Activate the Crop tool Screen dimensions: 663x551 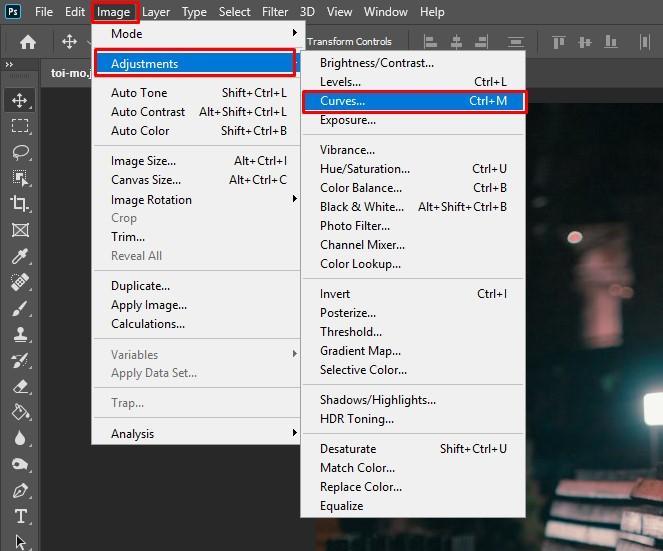pyautogui.click(x=20, y=204)
